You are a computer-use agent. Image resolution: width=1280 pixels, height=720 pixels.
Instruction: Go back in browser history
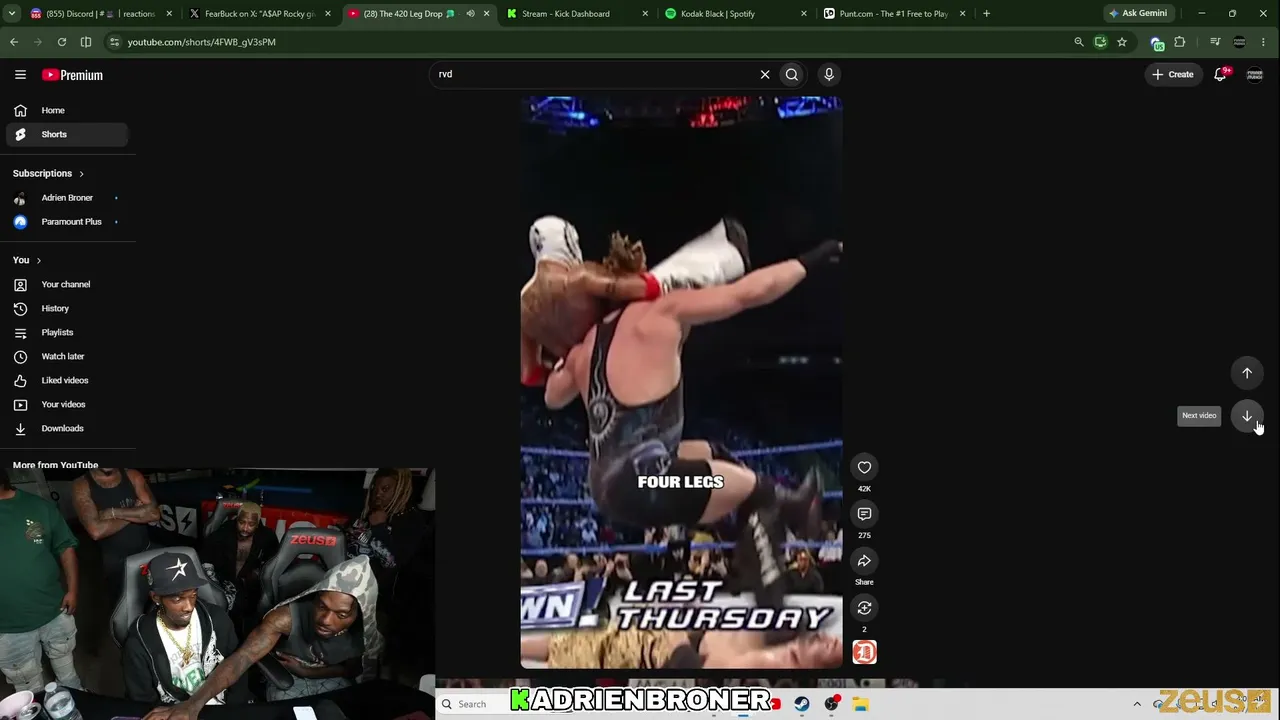pos(14,42)
